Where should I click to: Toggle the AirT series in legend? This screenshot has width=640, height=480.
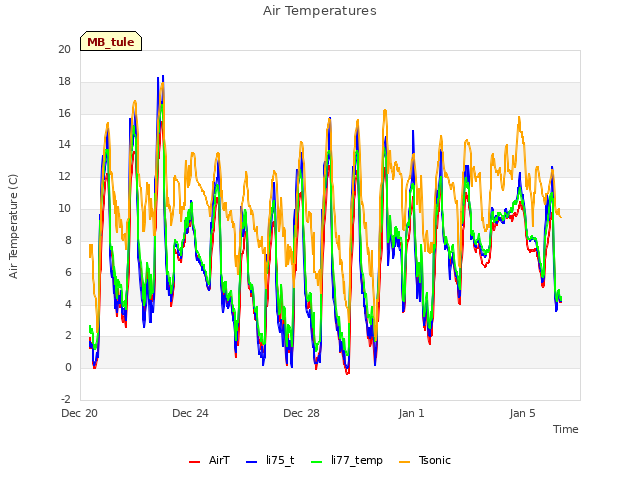click(209, 461)
